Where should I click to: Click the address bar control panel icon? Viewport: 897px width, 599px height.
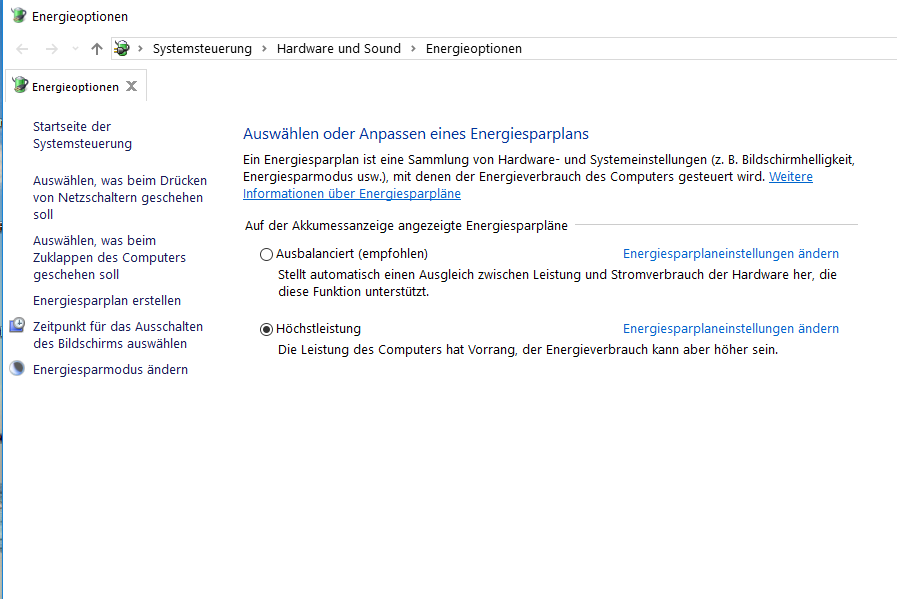pyautogui.click(x=122, y=49)
